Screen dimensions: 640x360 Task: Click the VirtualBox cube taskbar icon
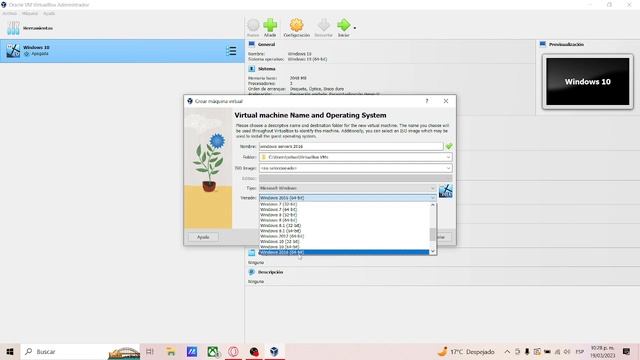click(274, 351)
